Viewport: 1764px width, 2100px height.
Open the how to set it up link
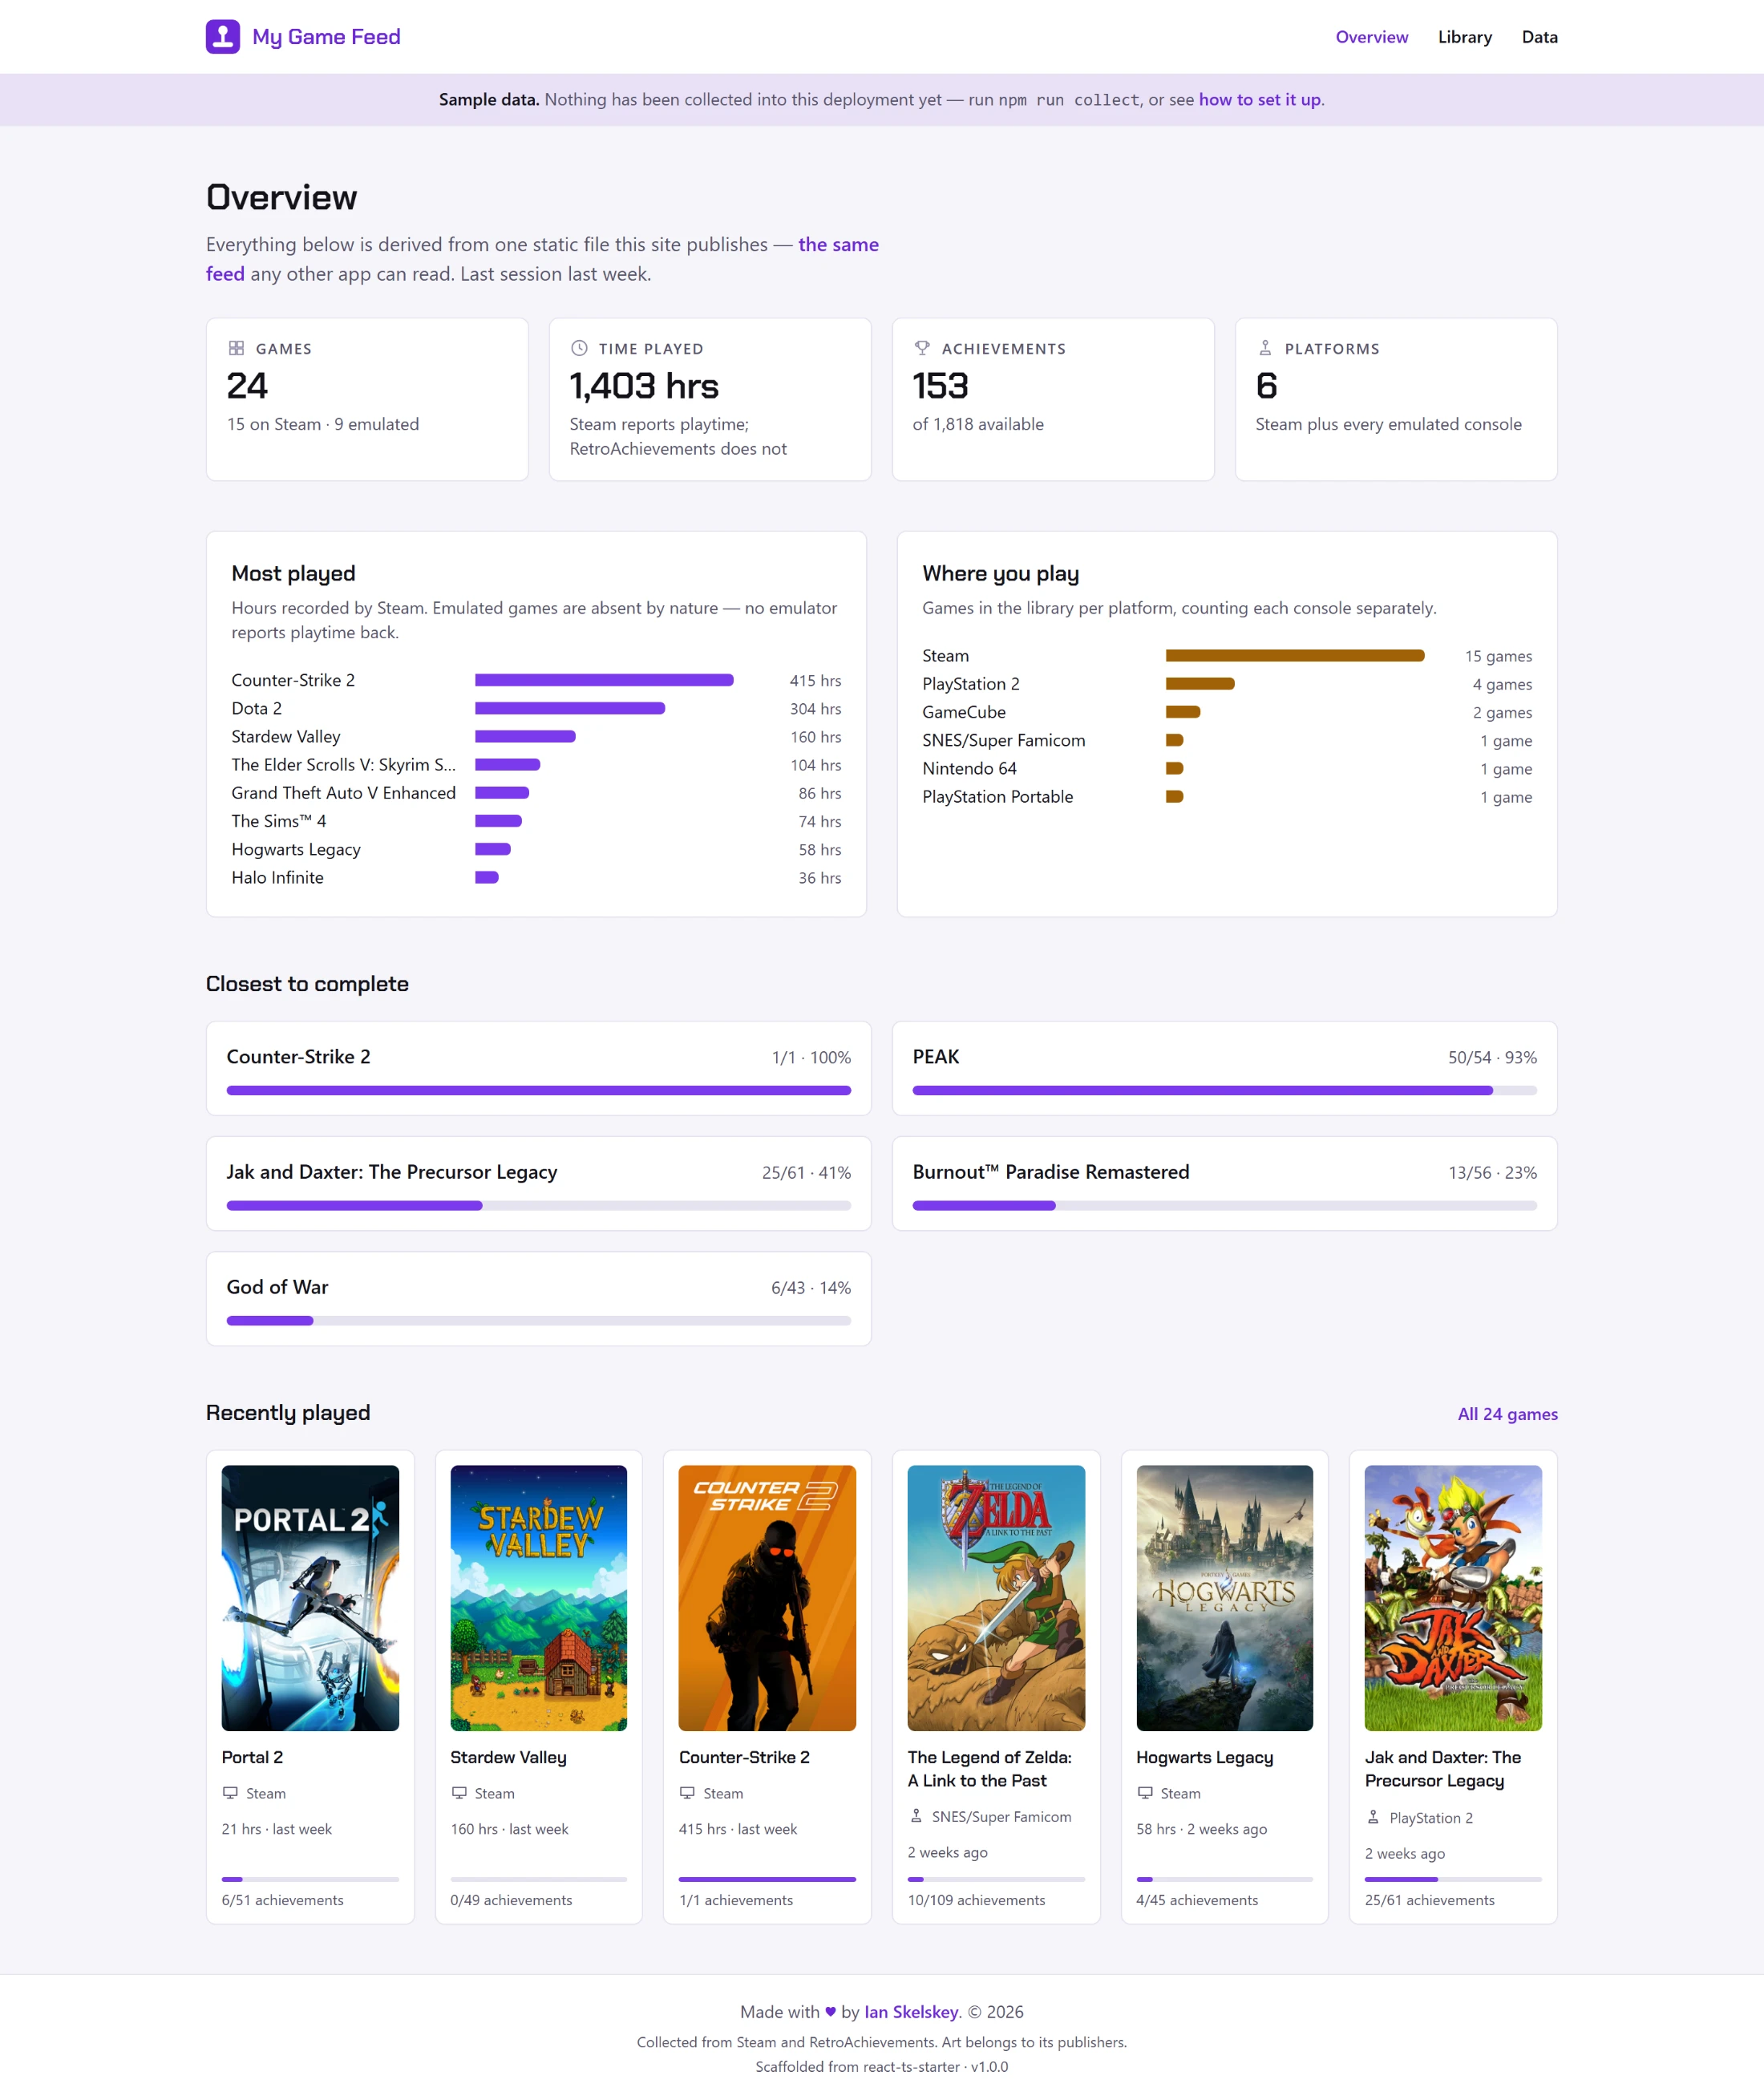click(x=1260, y=100)
